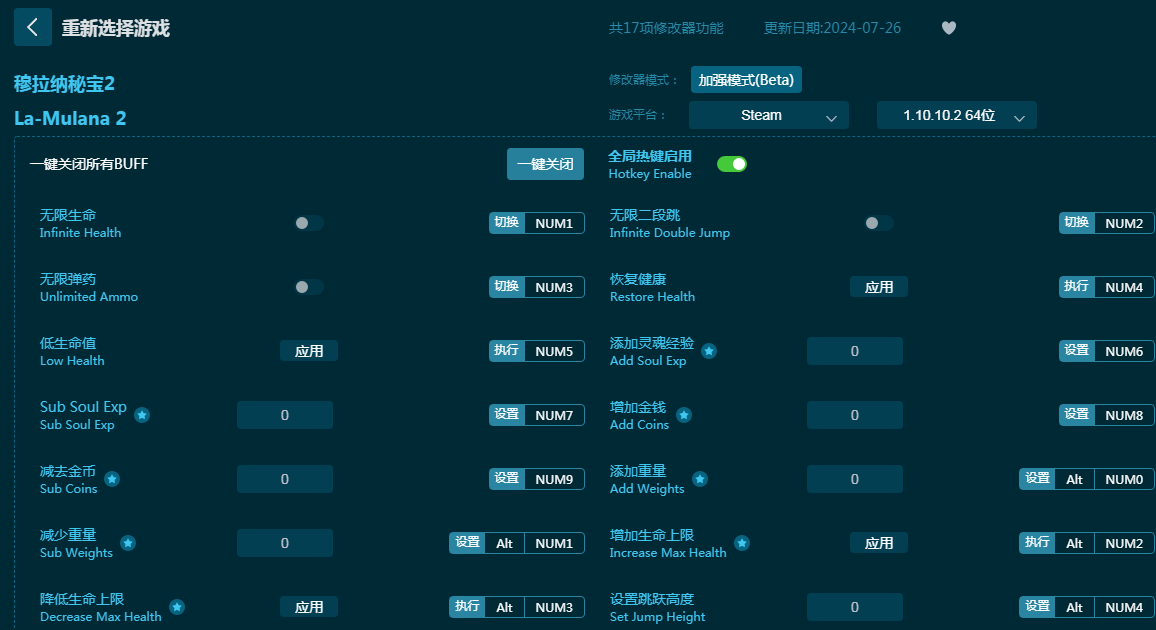Click star icon beside Sub Coins
The image size is (1156, 630).
tap(112, 479)
